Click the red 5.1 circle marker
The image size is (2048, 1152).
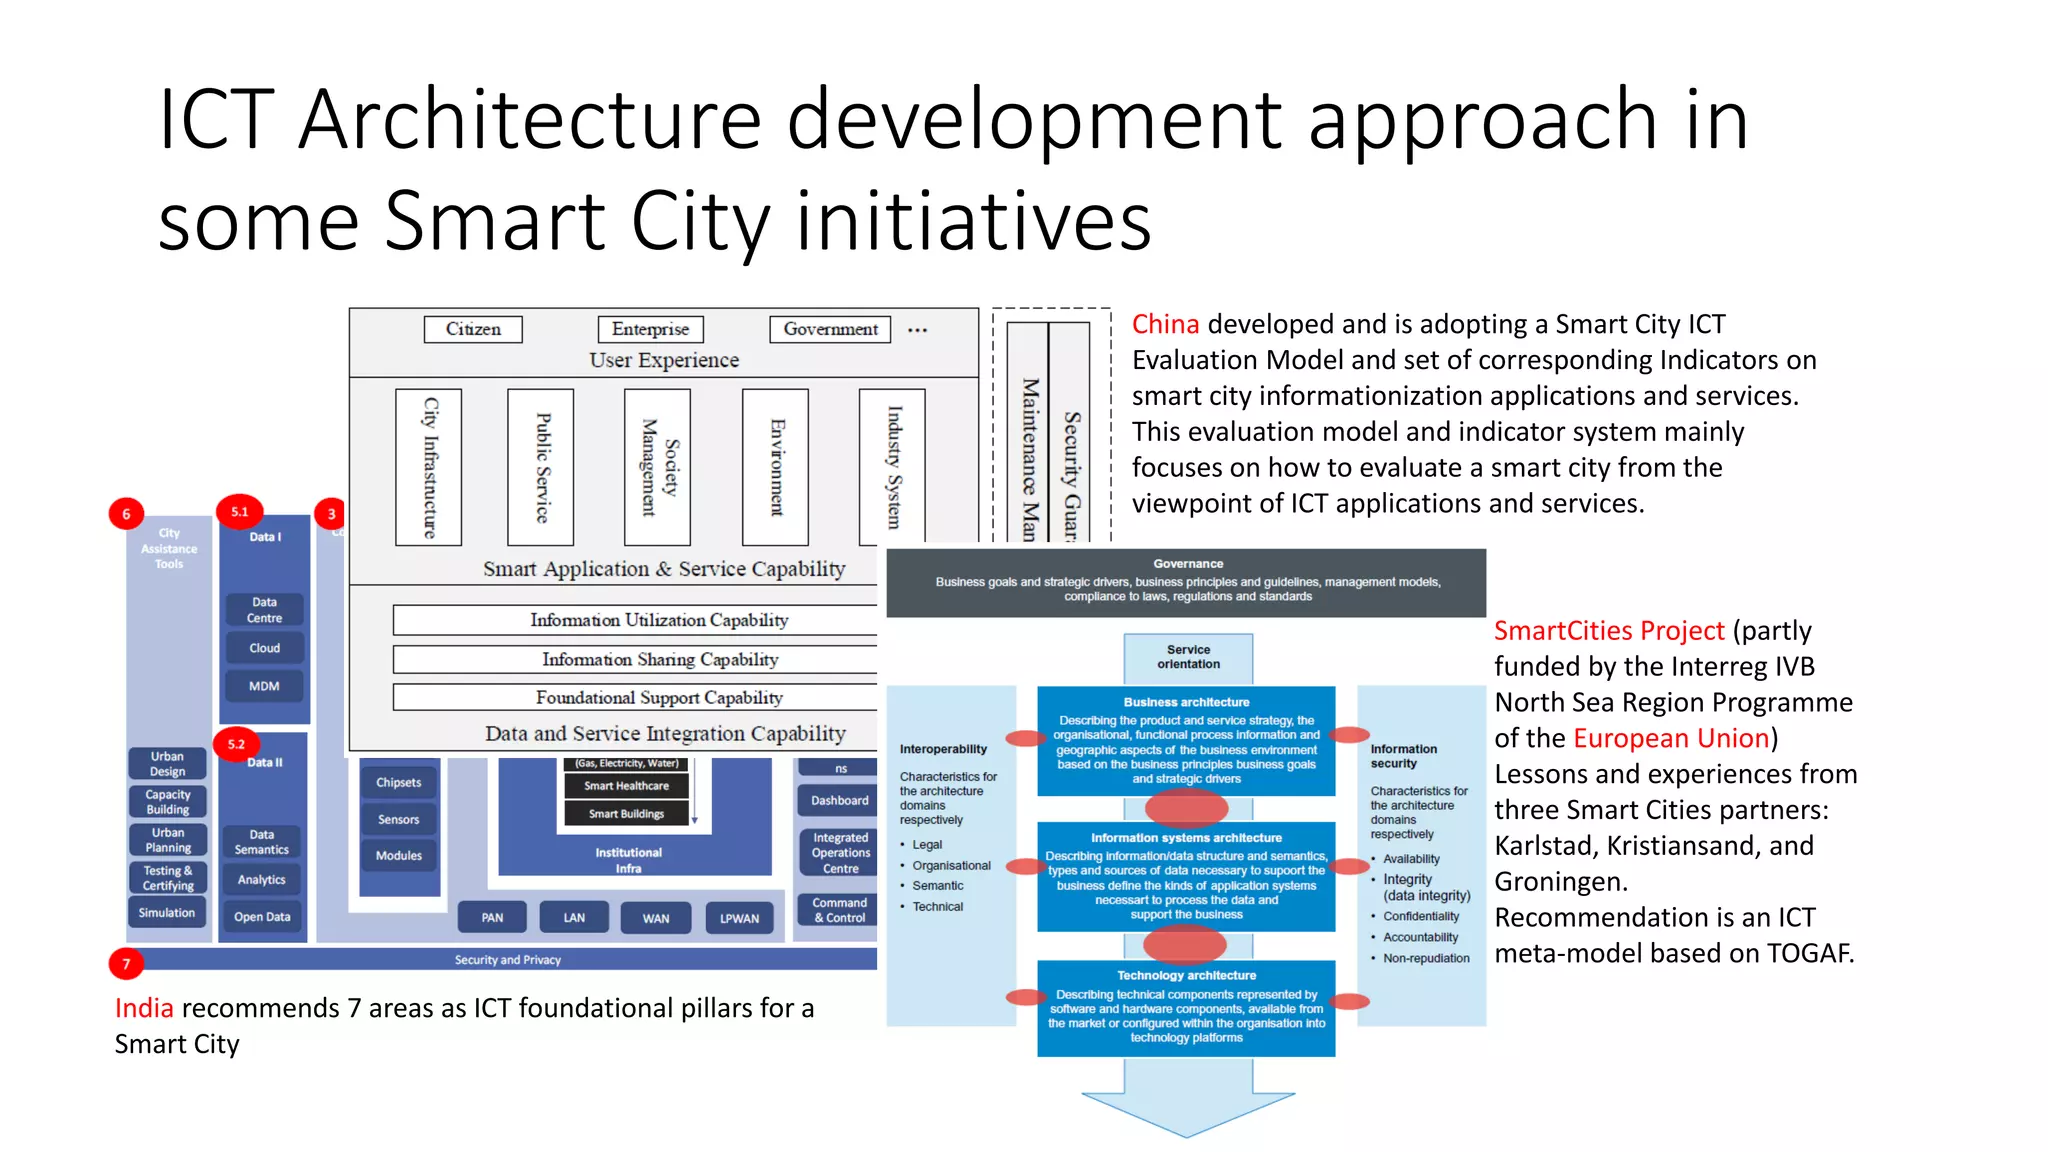coord(239,512)
